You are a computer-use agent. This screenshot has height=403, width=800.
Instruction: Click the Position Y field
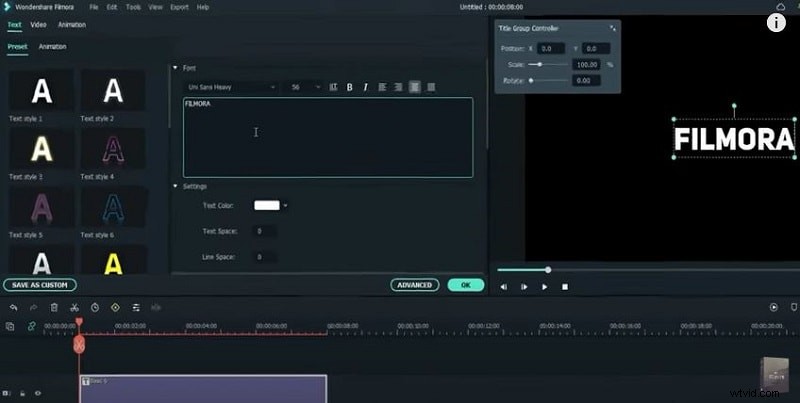[595, 48]
